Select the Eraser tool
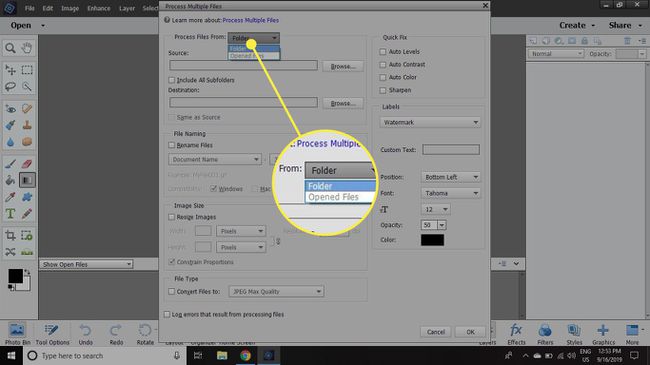Screen dimensions: 650x365 point(27,164)
